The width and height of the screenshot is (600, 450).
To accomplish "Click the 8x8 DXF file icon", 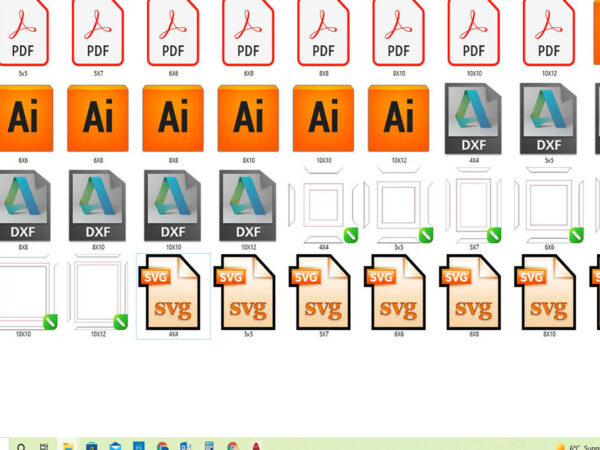I will [x=23, y=204].
